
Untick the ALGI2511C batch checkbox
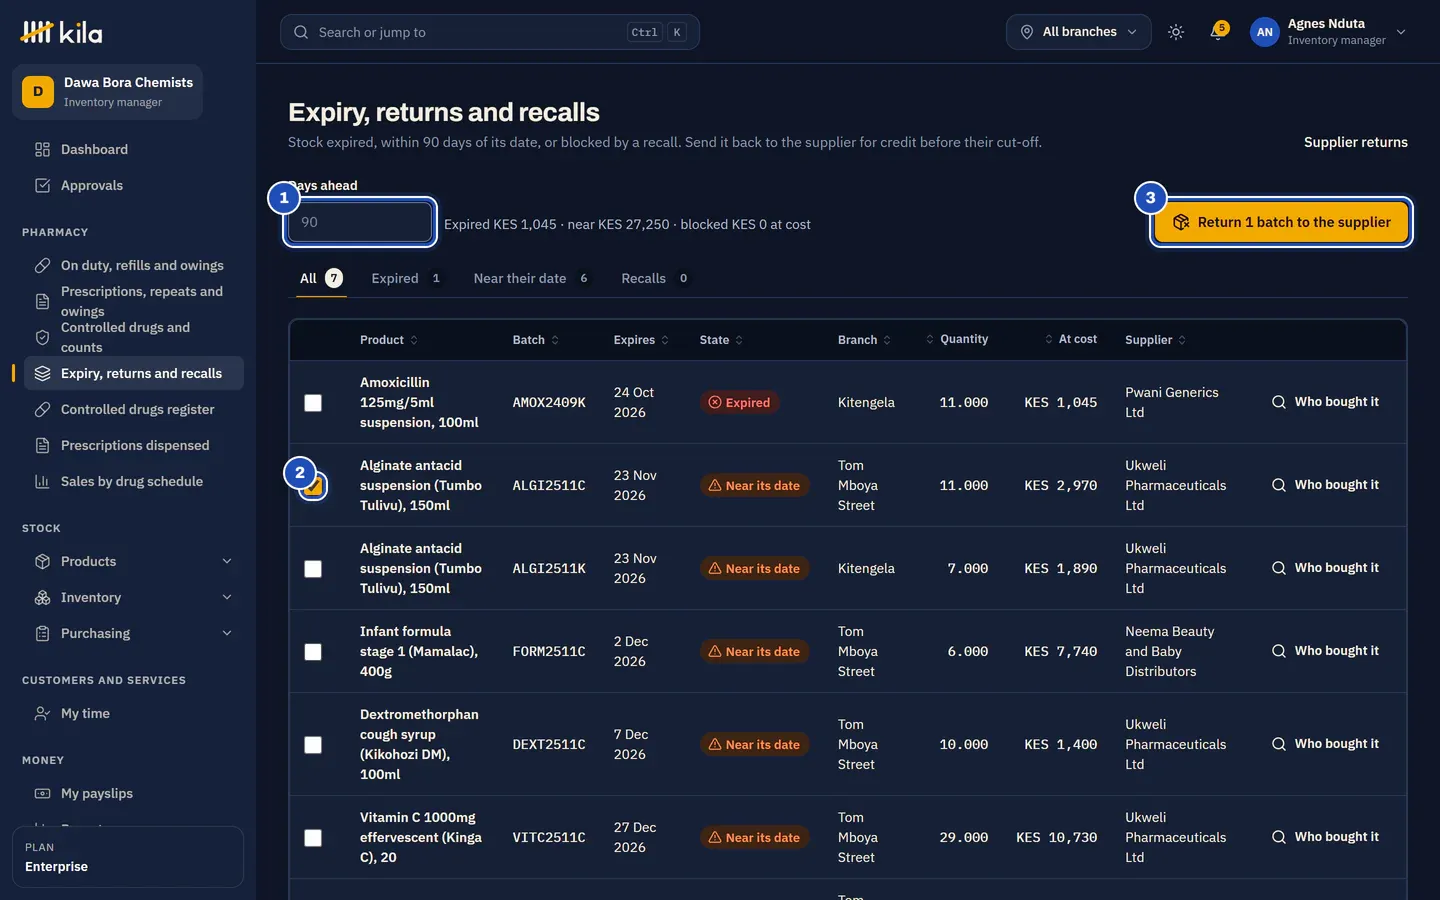point(313,486)
